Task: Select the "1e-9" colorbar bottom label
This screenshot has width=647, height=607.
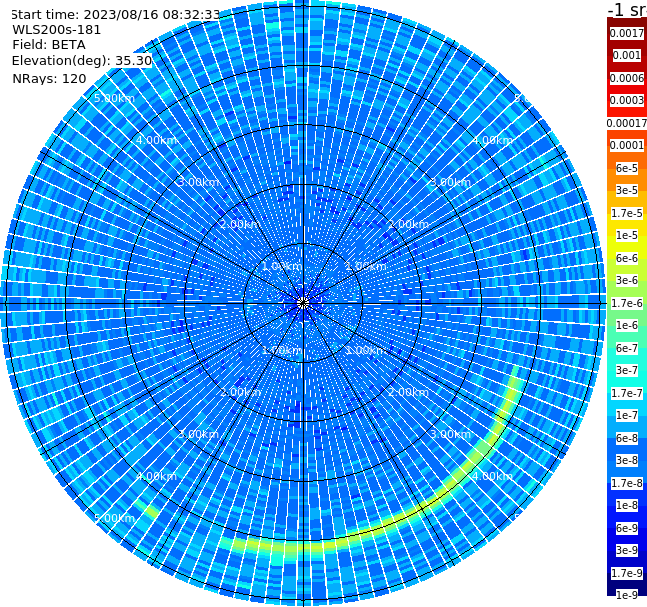Action: tap(626, 595)
